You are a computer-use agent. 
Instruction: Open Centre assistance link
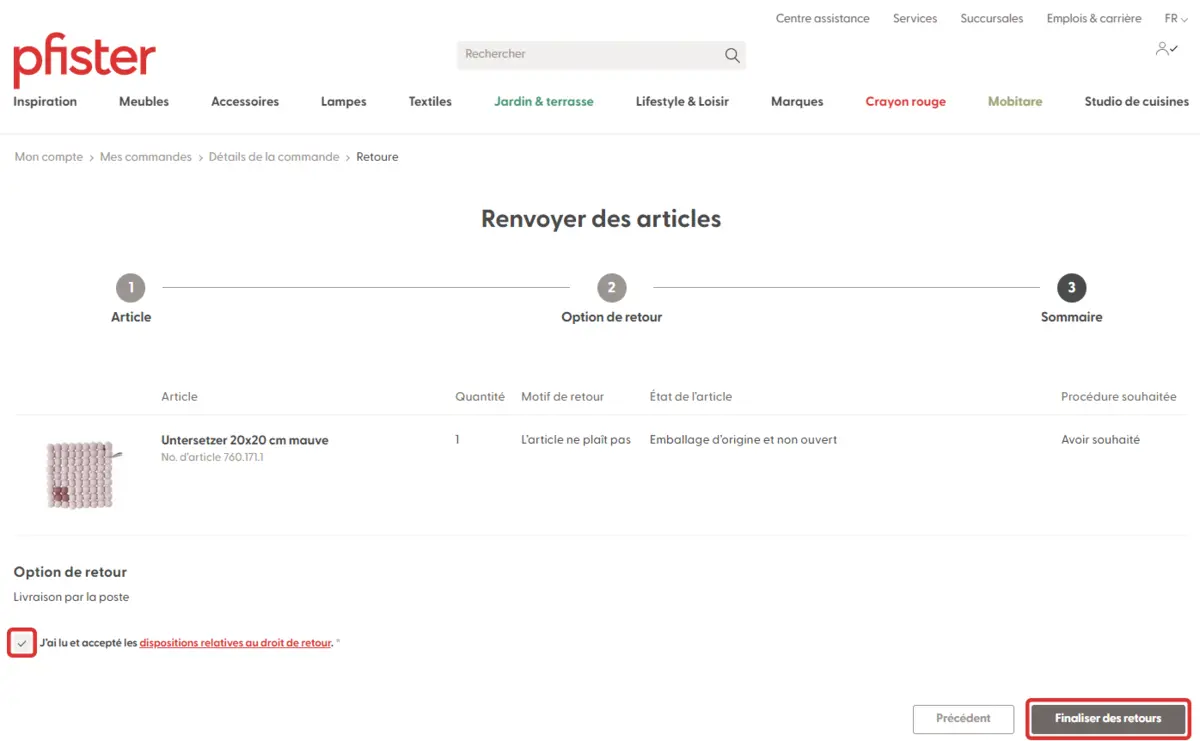[x=822, y=18]
